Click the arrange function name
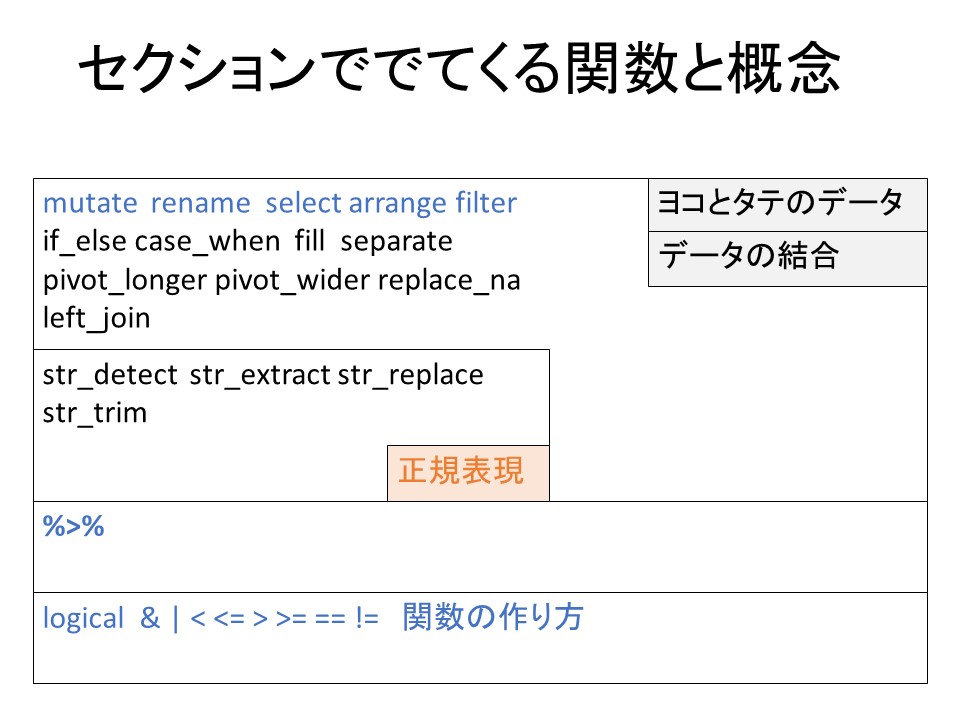960x720 pixels. click(397, 204)
